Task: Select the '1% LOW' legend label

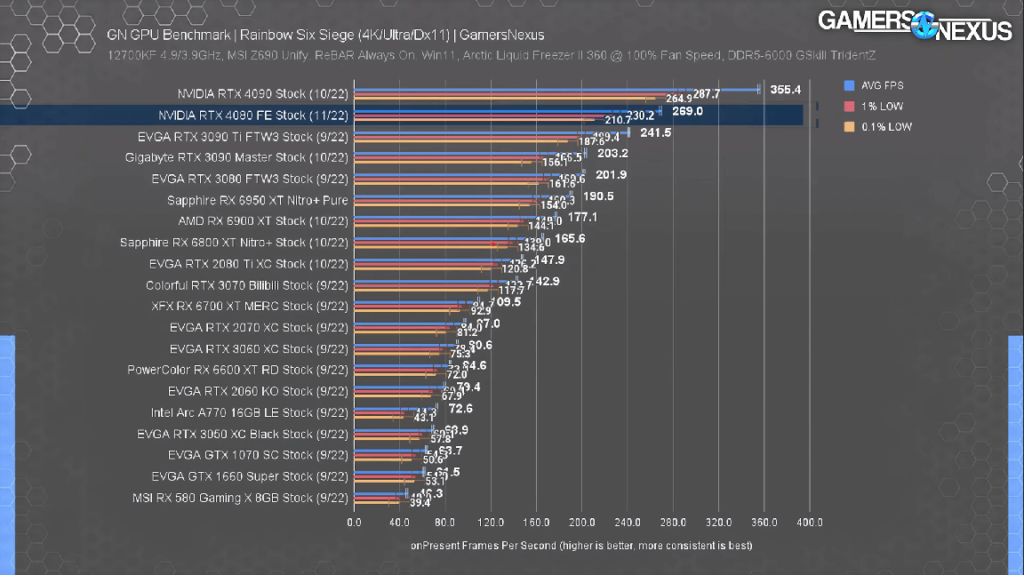Action: pos(882,107)
